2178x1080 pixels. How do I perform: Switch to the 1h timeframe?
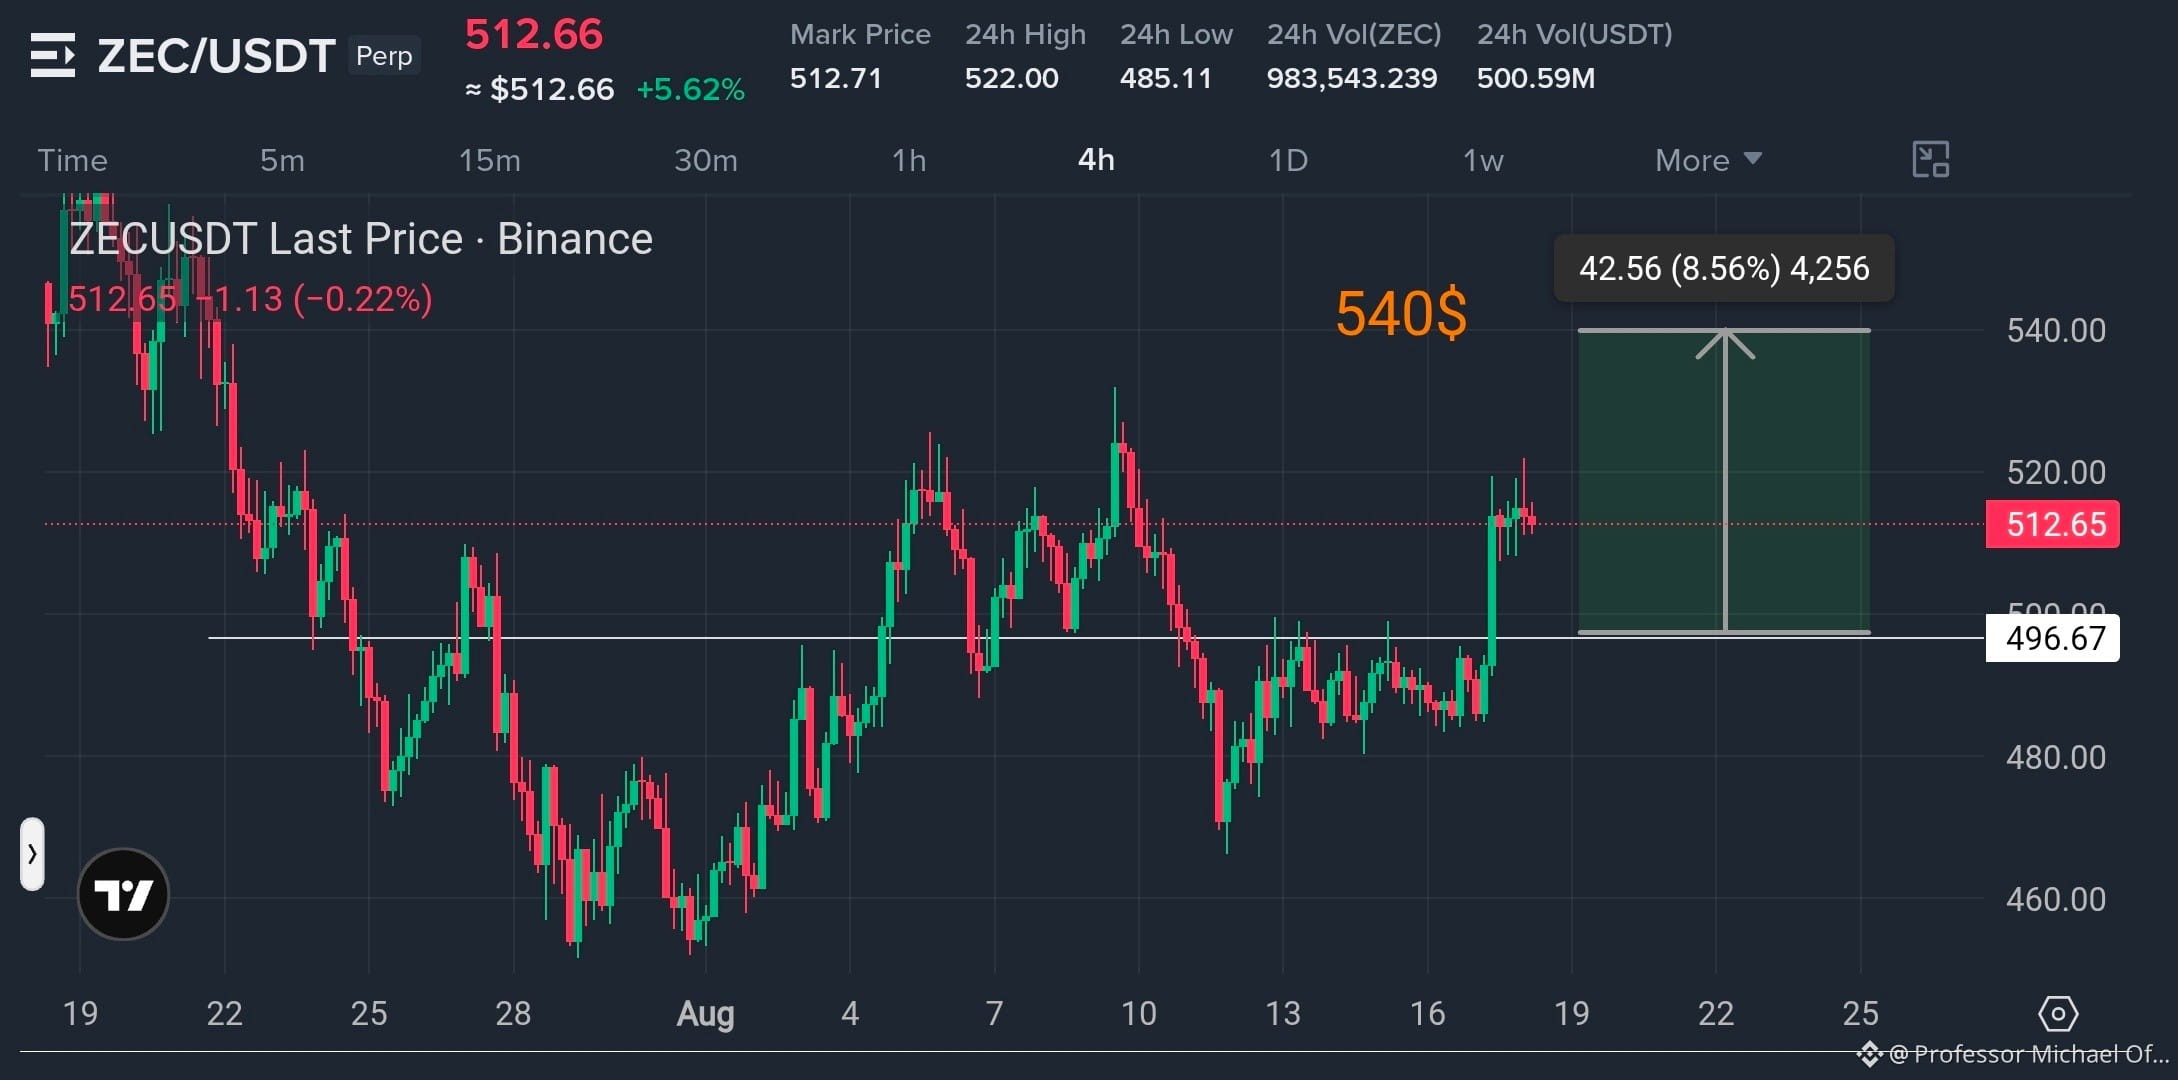909,160
